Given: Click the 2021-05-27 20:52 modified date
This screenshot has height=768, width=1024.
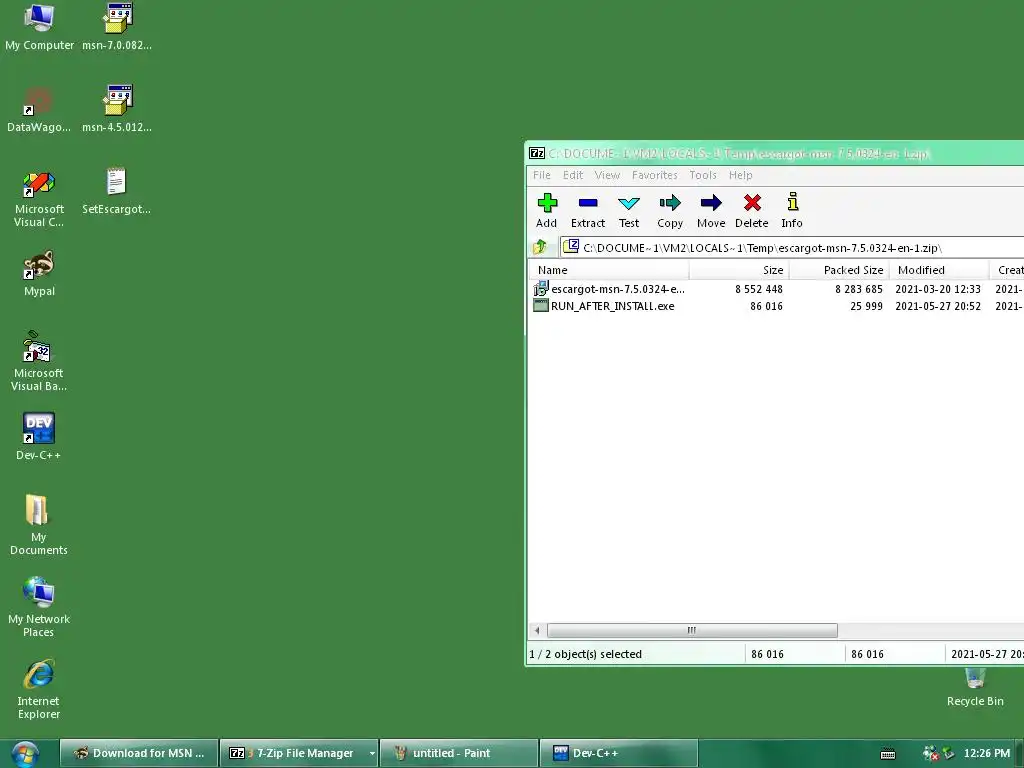Looking at the screenshot, I should (x=938, y=306).
